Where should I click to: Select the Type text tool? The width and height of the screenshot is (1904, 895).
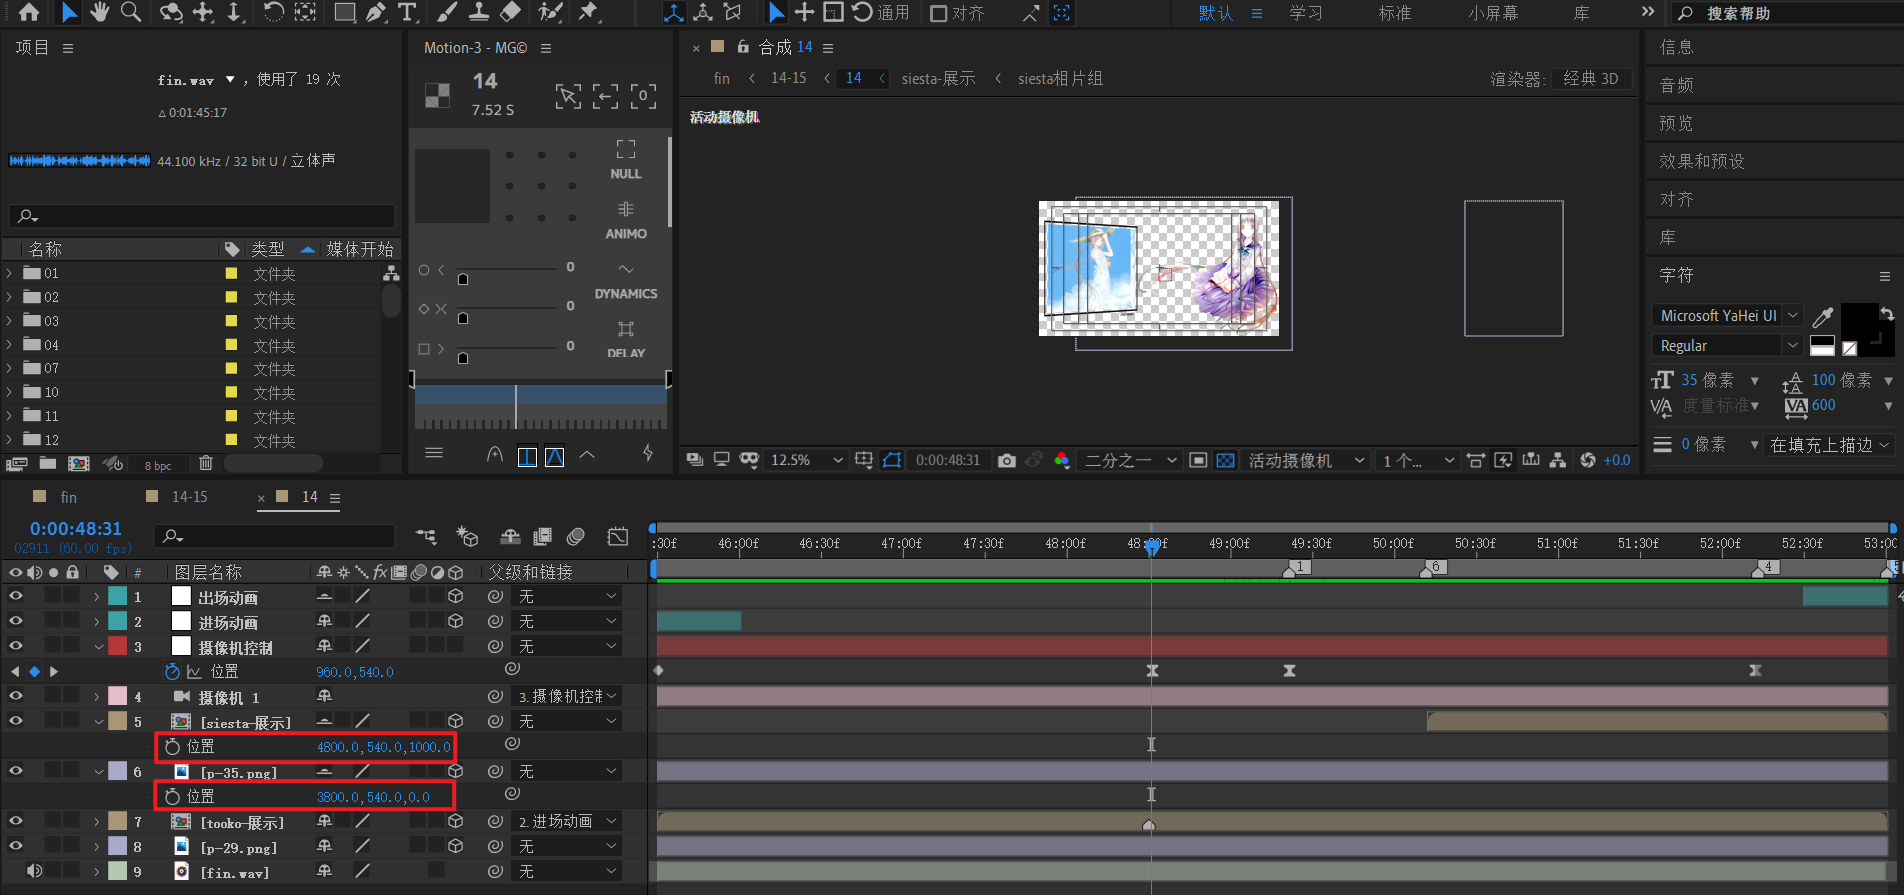(x=406, y=12)
